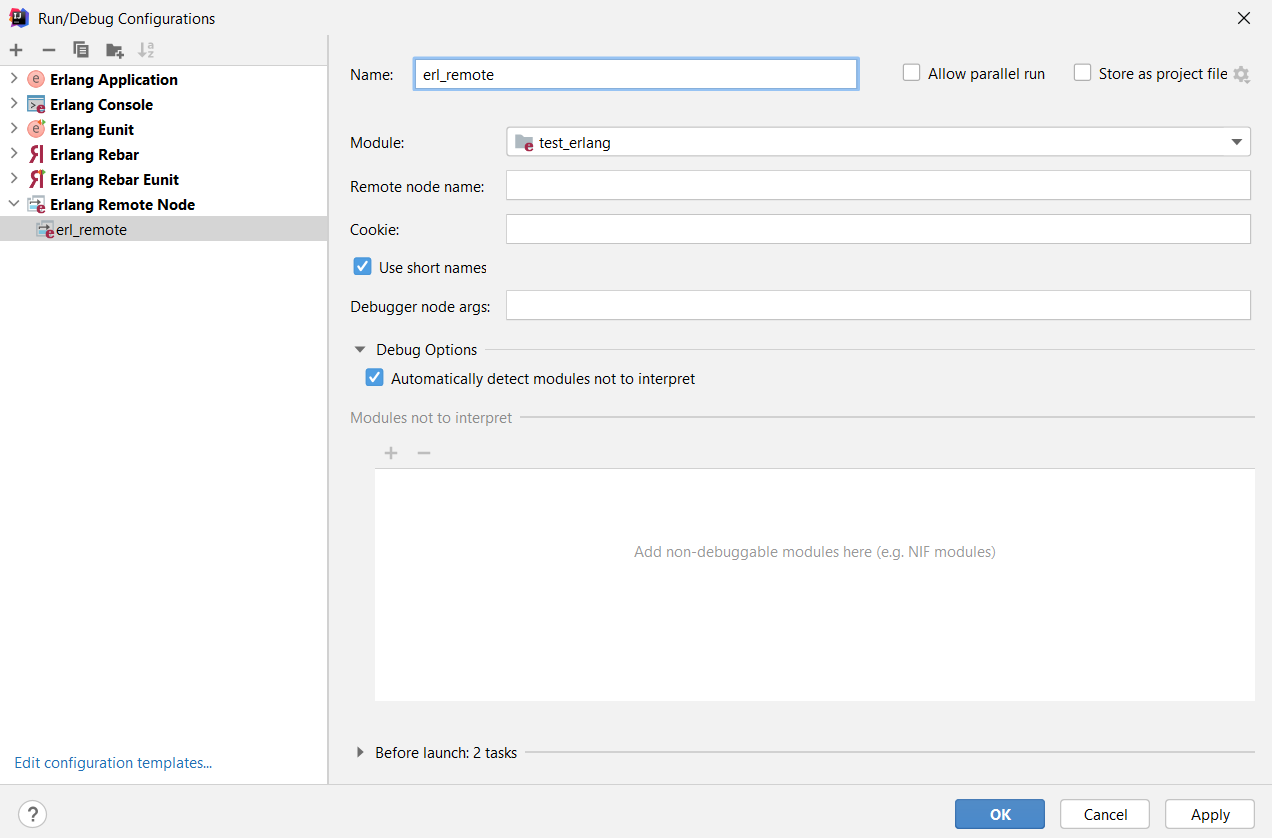Uncheck Automatically detect modules not to interpret
Viewport: 1272px width, 838px height.
tap(374, 378)
